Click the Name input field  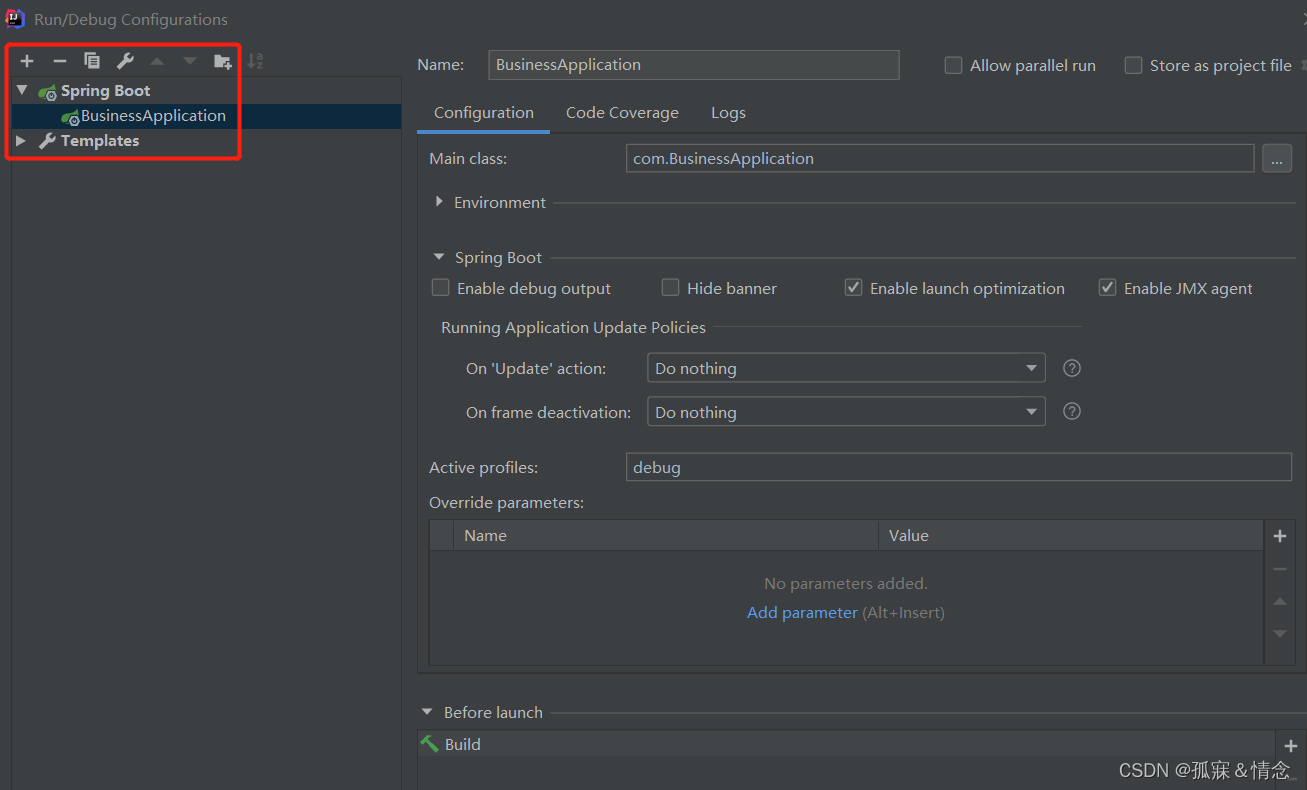(694, 65)
